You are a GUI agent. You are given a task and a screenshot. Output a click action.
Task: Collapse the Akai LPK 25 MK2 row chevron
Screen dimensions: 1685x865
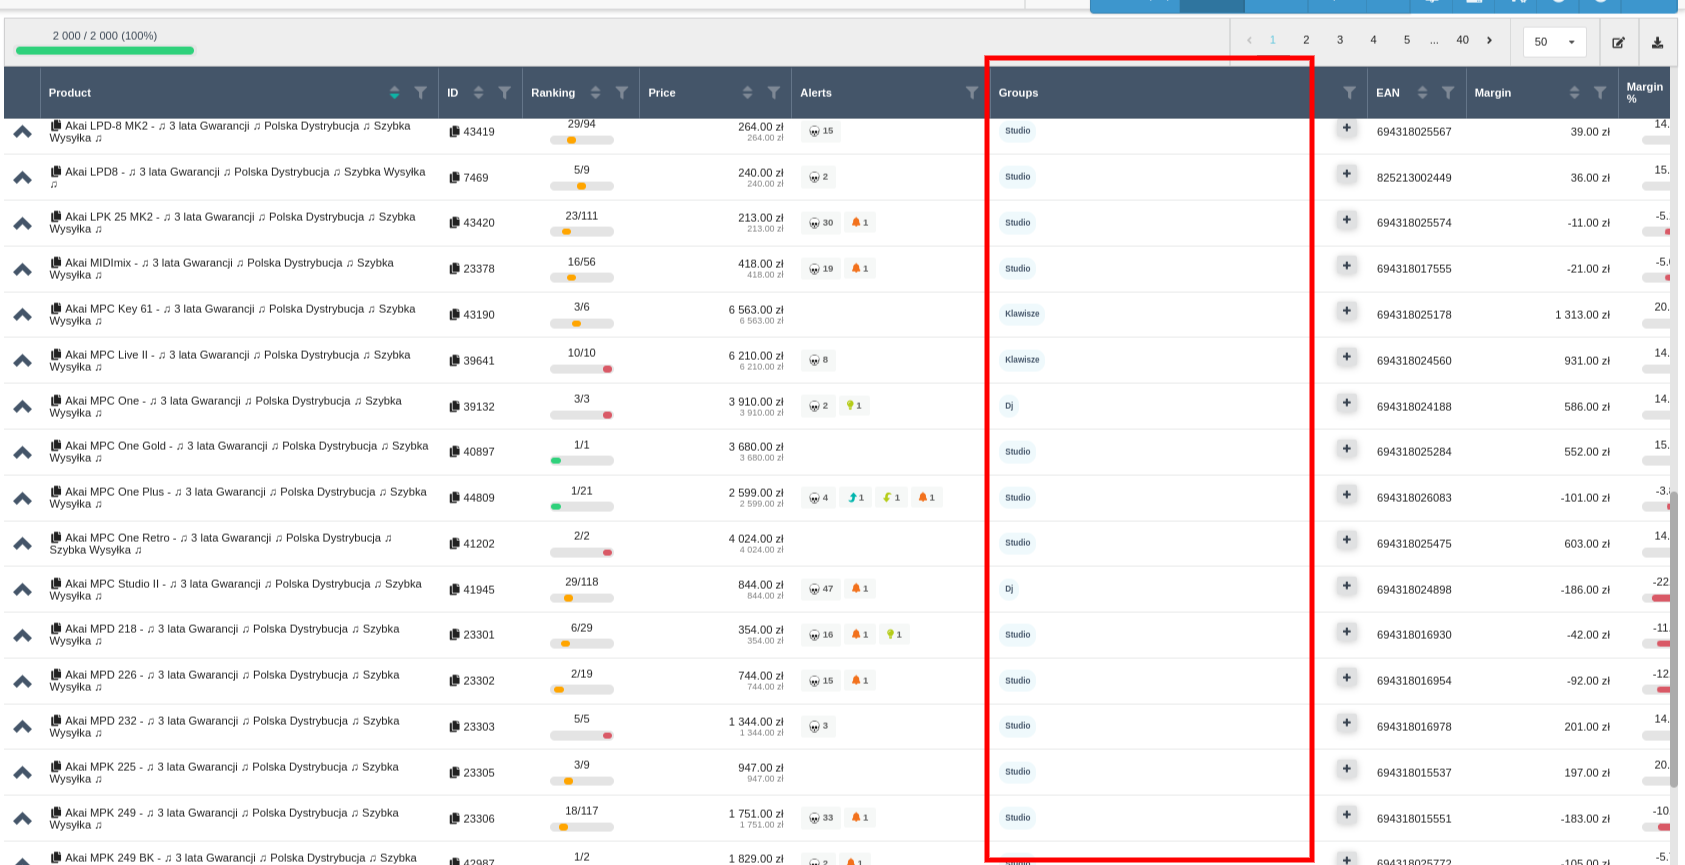point(22,223)
